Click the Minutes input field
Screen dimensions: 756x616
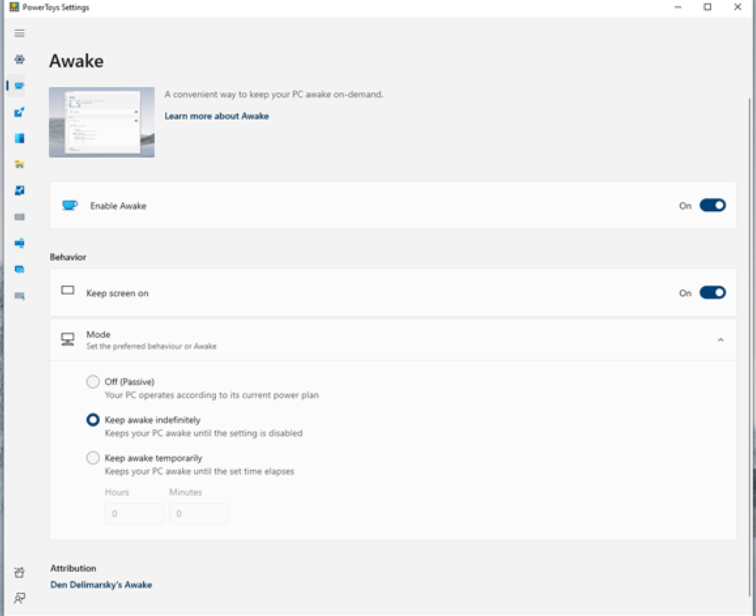199,513
